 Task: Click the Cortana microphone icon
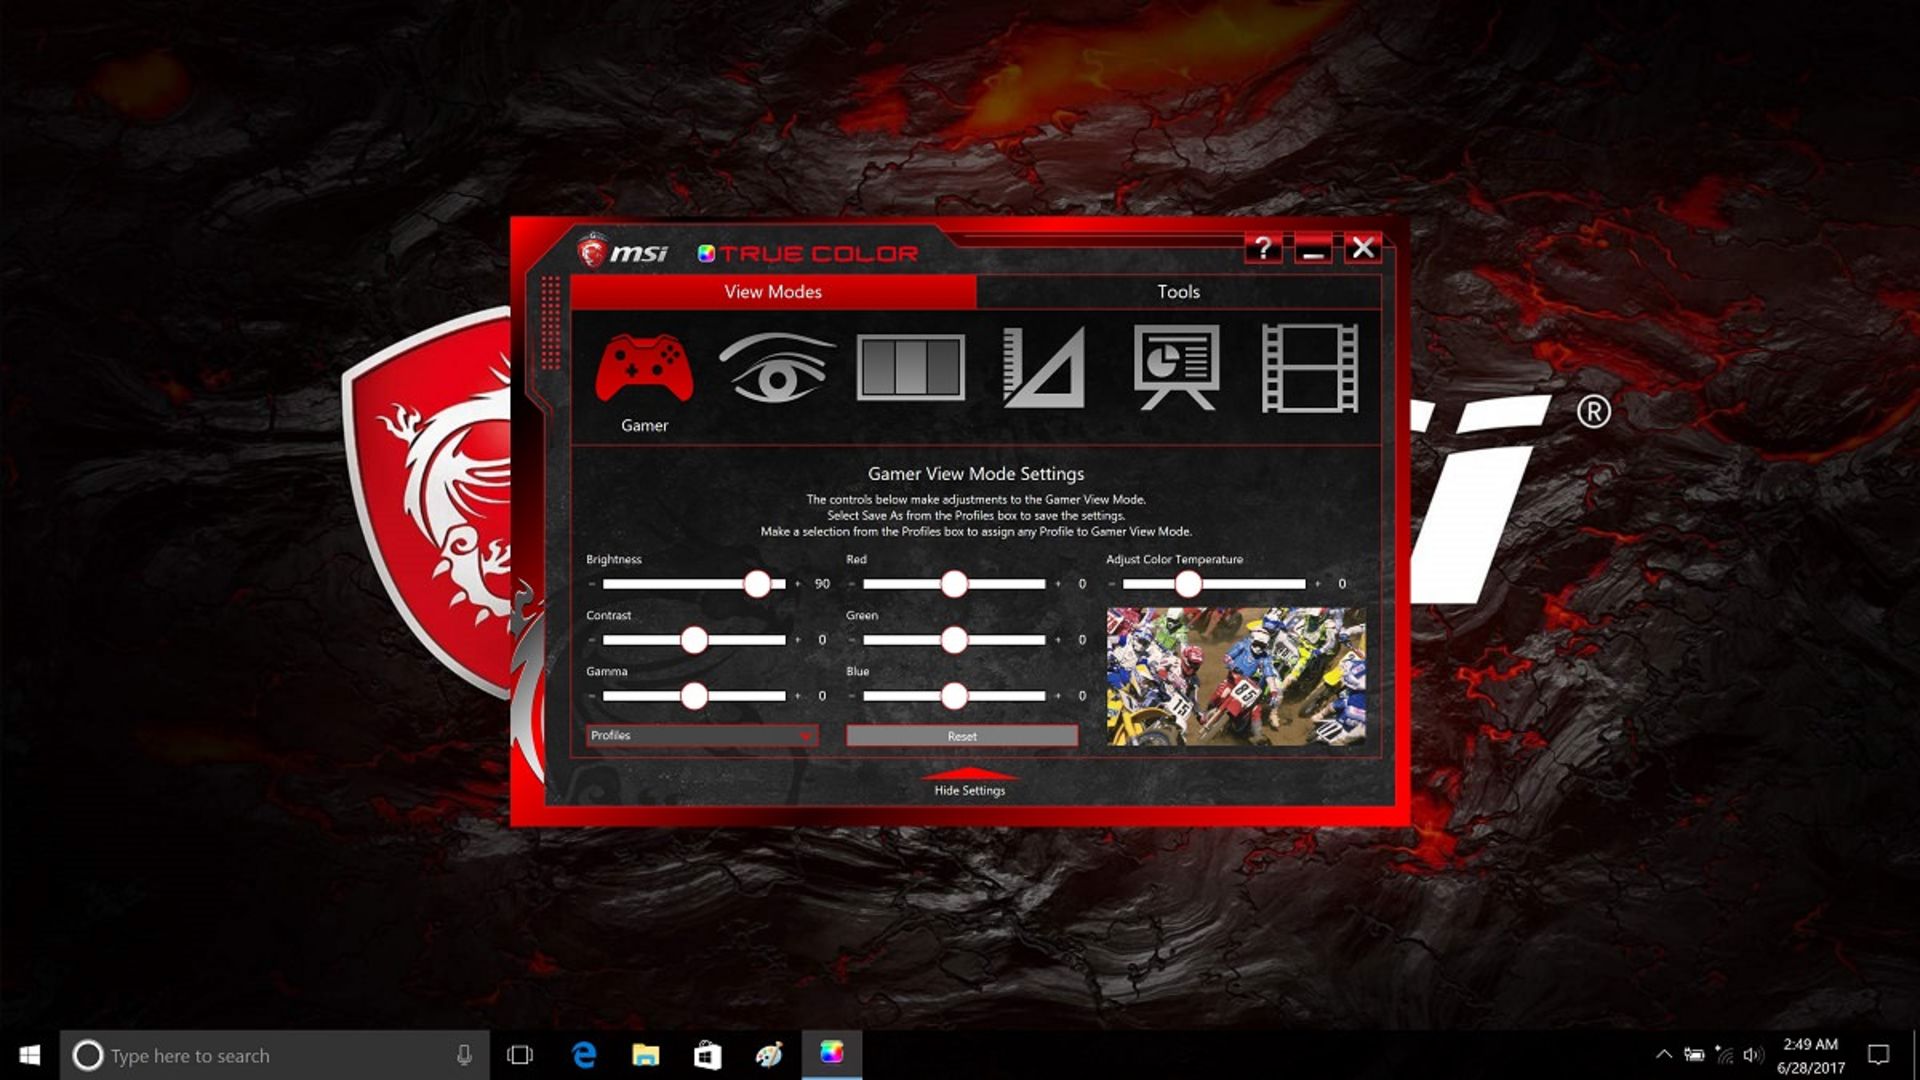coord(464,1055)
